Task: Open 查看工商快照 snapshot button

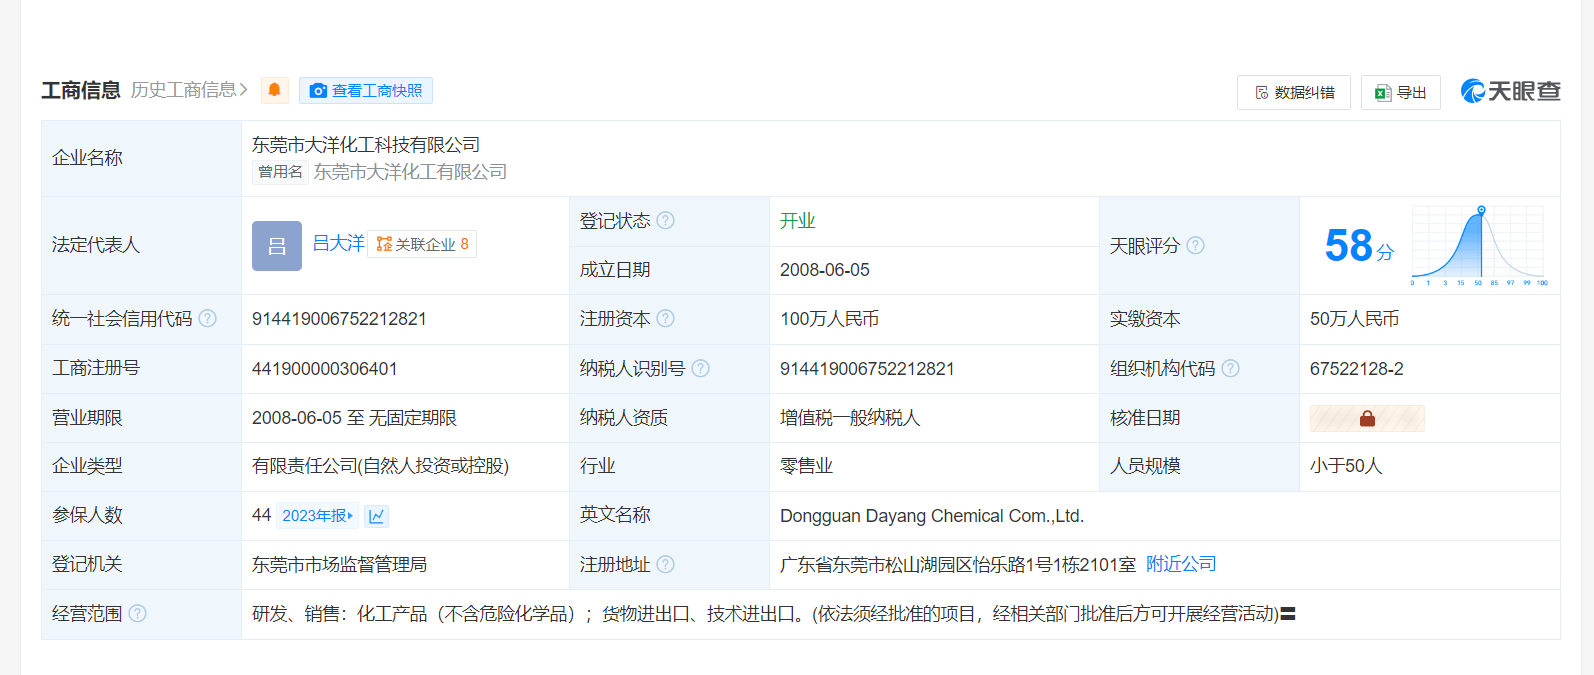Action: tap(366, 91)
